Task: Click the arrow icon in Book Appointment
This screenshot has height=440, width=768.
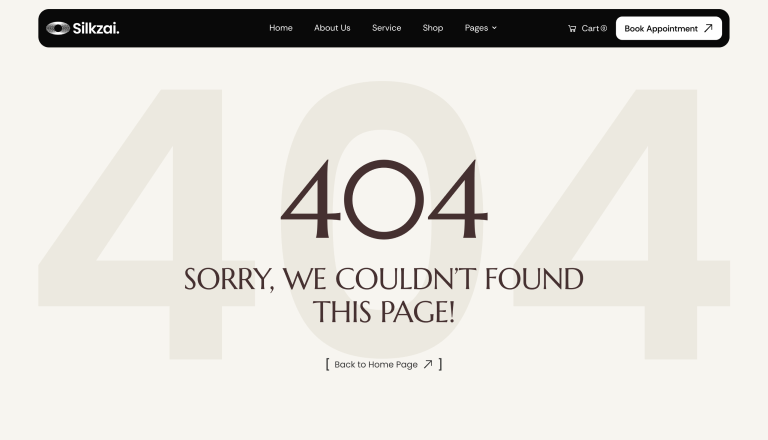Action: 708,28
